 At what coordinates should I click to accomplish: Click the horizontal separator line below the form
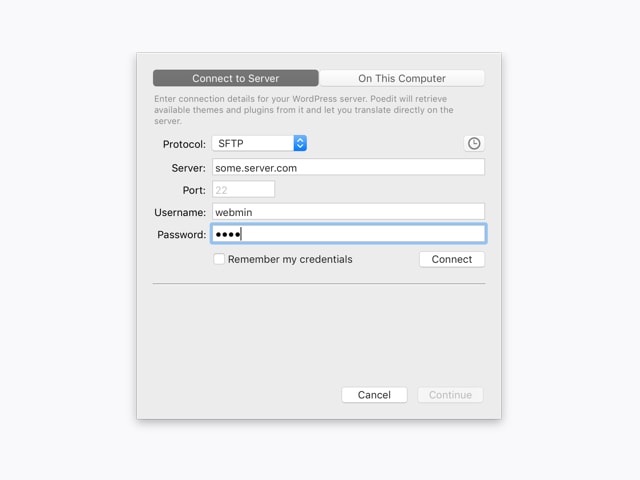pyautogui.click(x=318, y=284)
